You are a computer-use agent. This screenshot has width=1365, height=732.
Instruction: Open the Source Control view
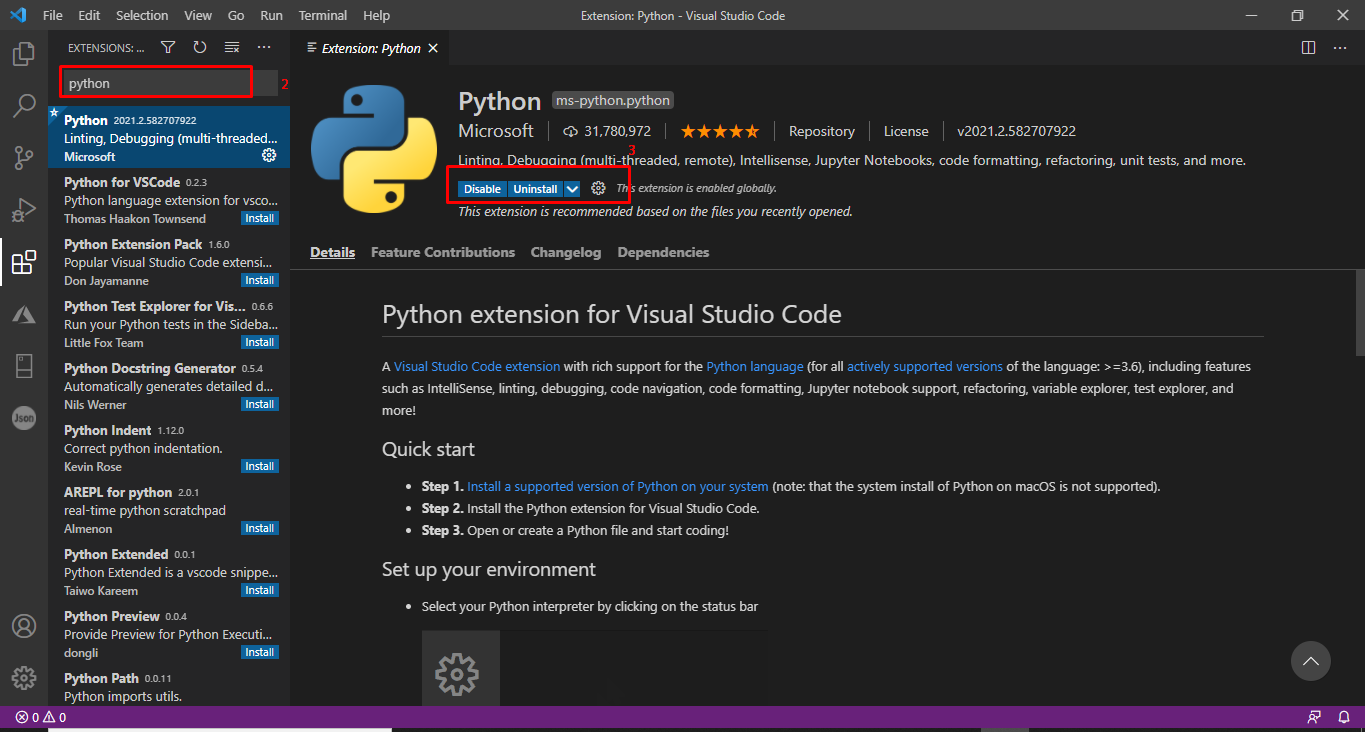coord(23,158)
